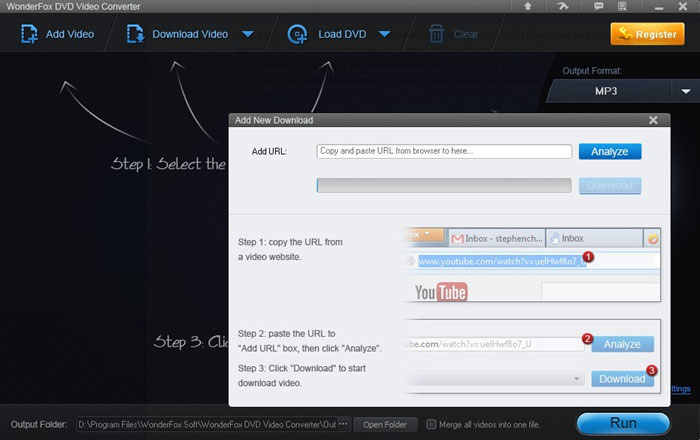Enable Merge all videos into one file
Viewport: 700px width, 440px height.
coord(431,424)
